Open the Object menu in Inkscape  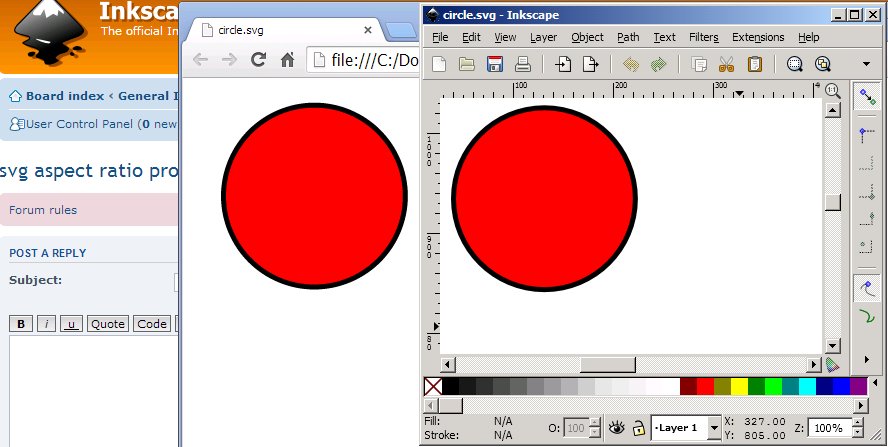point(587,37)
